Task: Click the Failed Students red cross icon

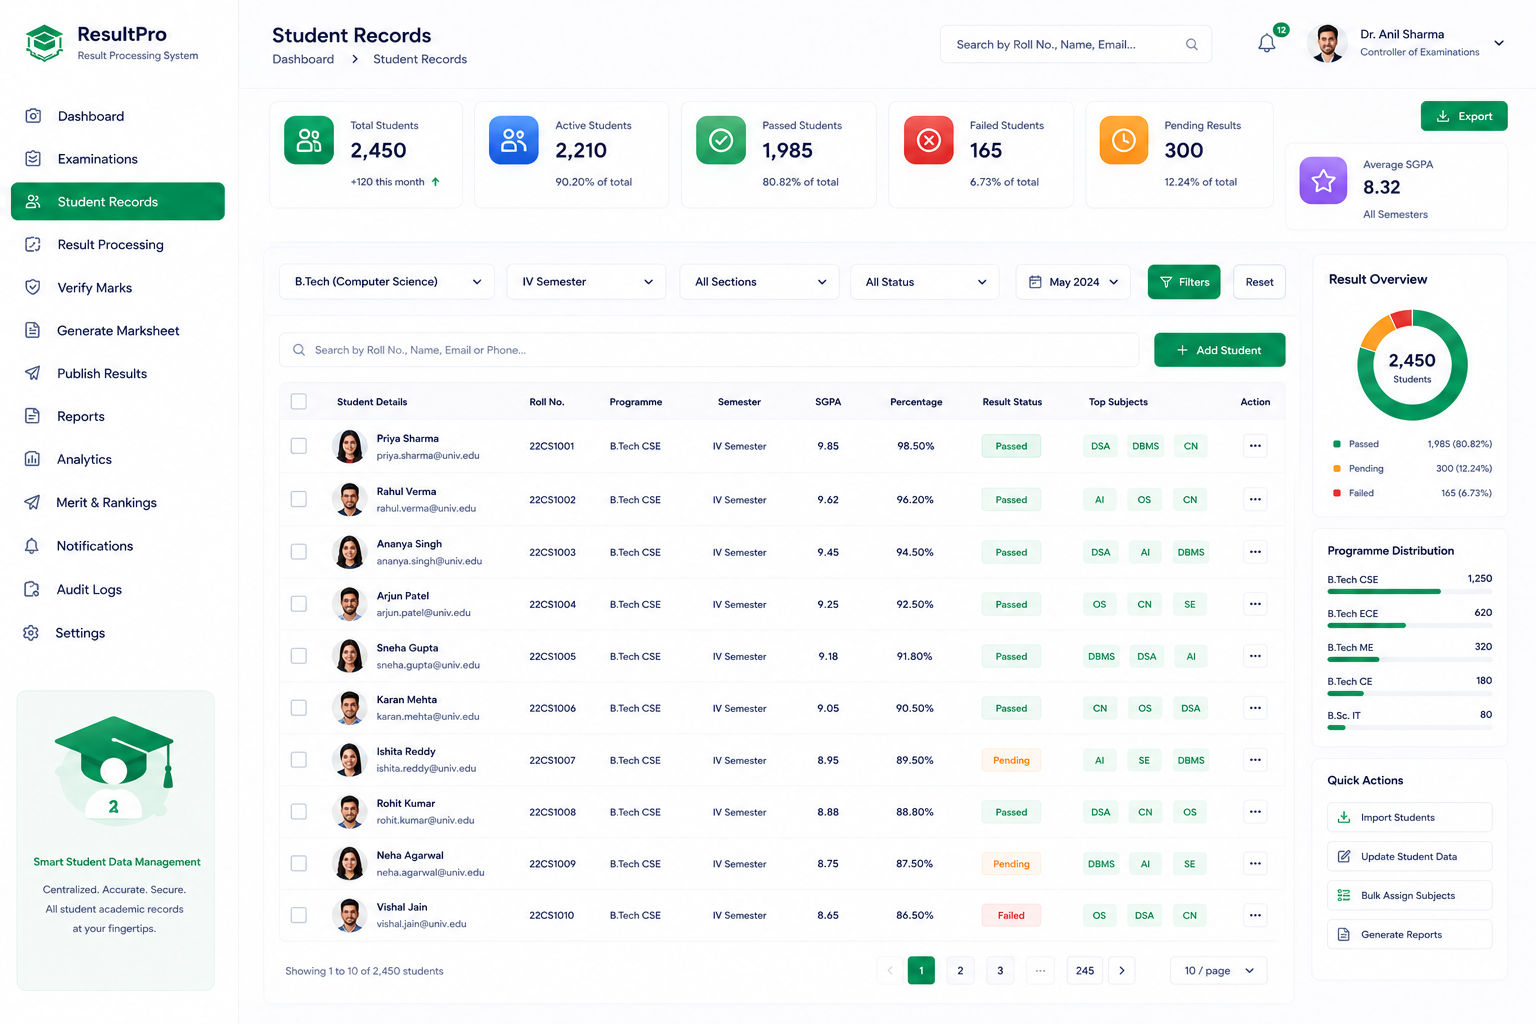Action: [x=929, y=140]
